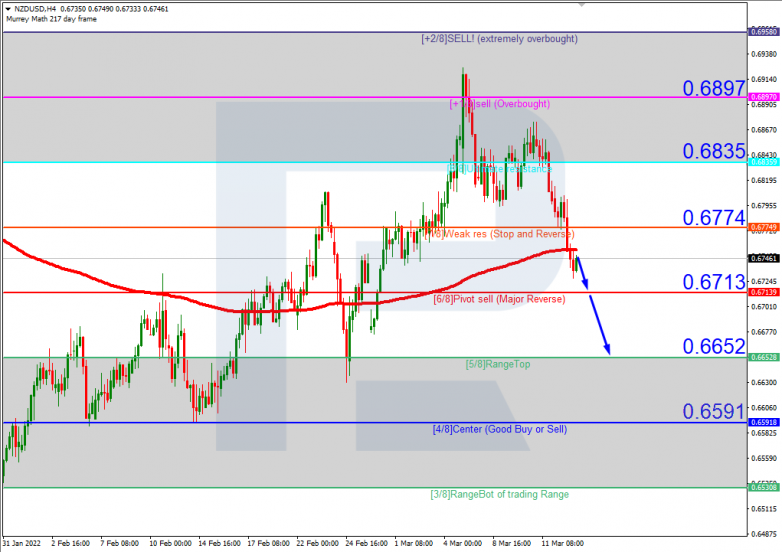Viewport: 782px width, 552px height.
Task: Select the 'Murrey Math 217 day frame' indicator label
Action: 51,19
